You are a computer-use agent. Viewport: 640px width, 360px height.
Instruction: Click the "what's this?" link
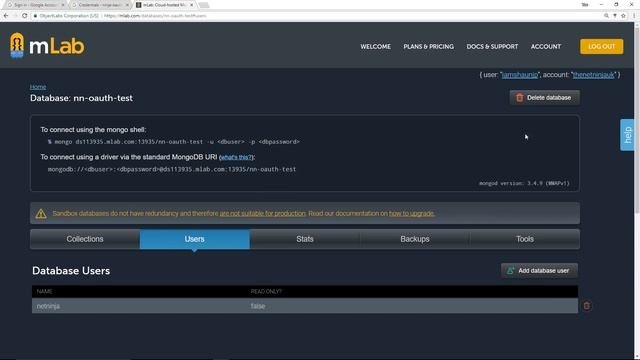coord(236,157)
